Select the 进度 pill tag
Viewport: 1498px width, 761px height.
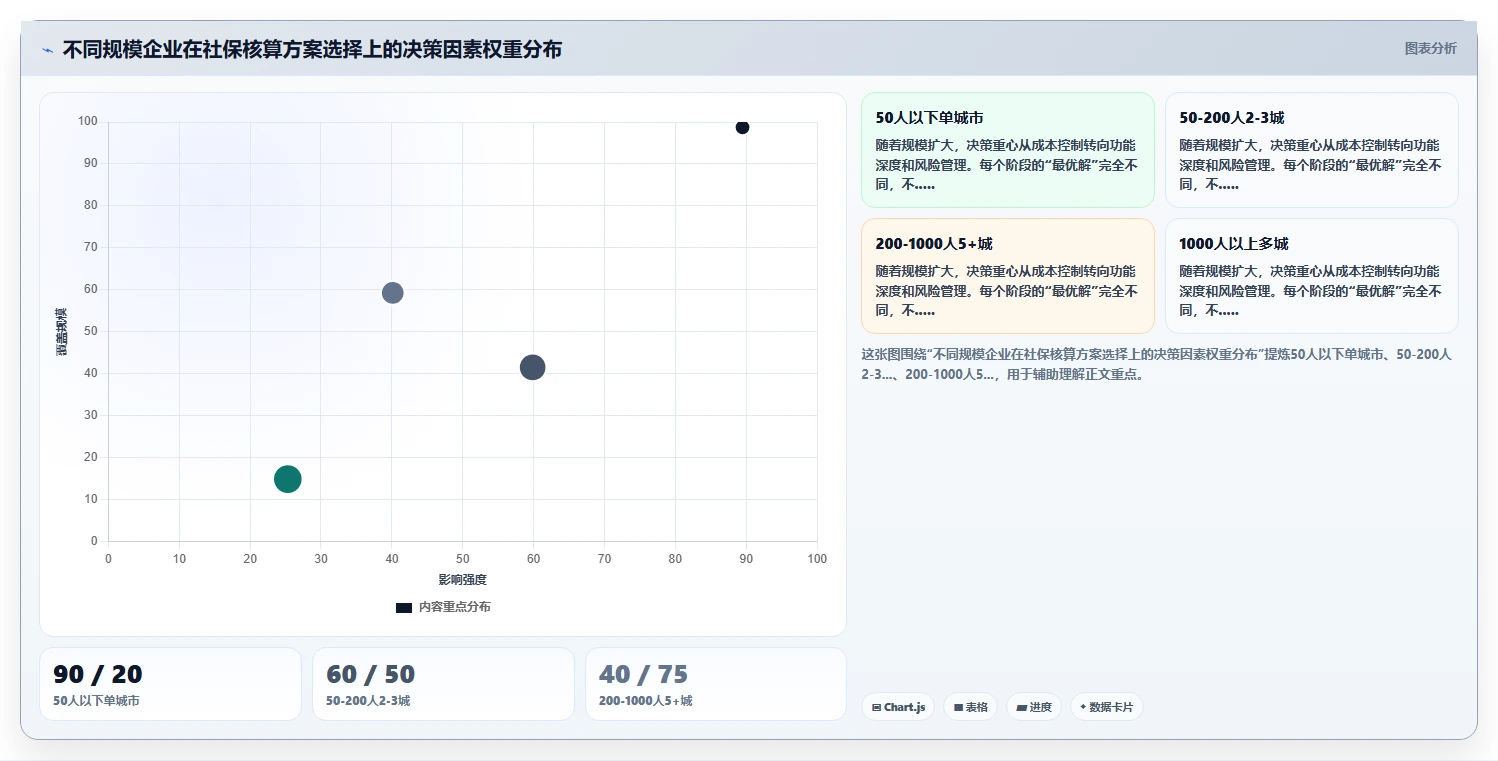click(x=1034, y=707)
